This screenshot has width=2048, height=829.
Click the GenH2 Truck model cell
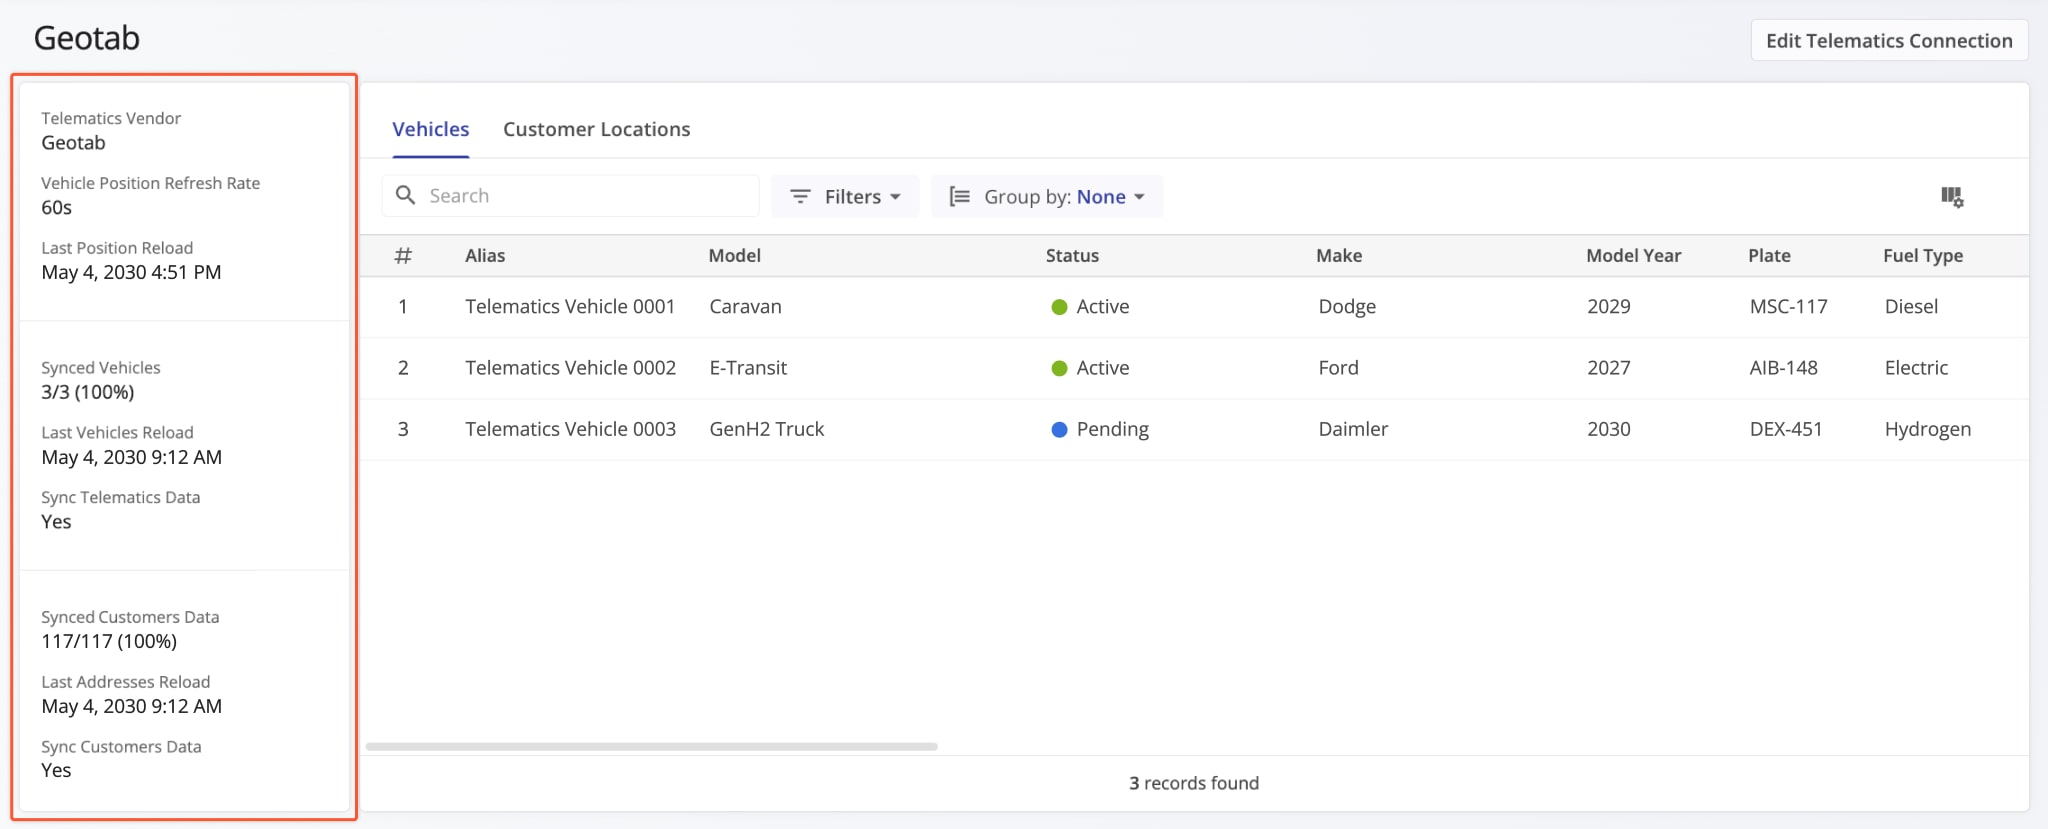pos(767,429)
